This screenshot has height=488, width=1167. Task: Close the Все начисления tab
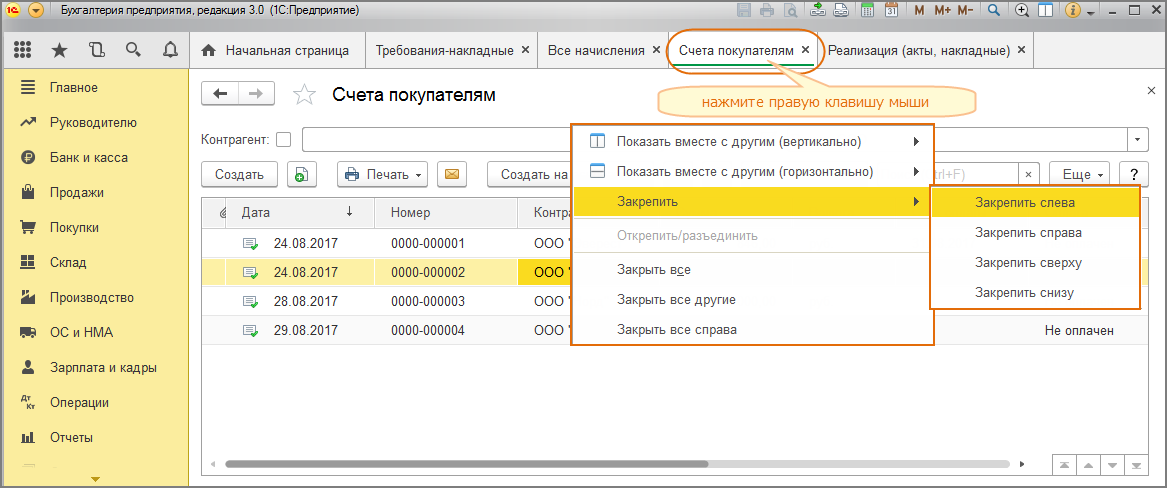click(x=656, y=51)
